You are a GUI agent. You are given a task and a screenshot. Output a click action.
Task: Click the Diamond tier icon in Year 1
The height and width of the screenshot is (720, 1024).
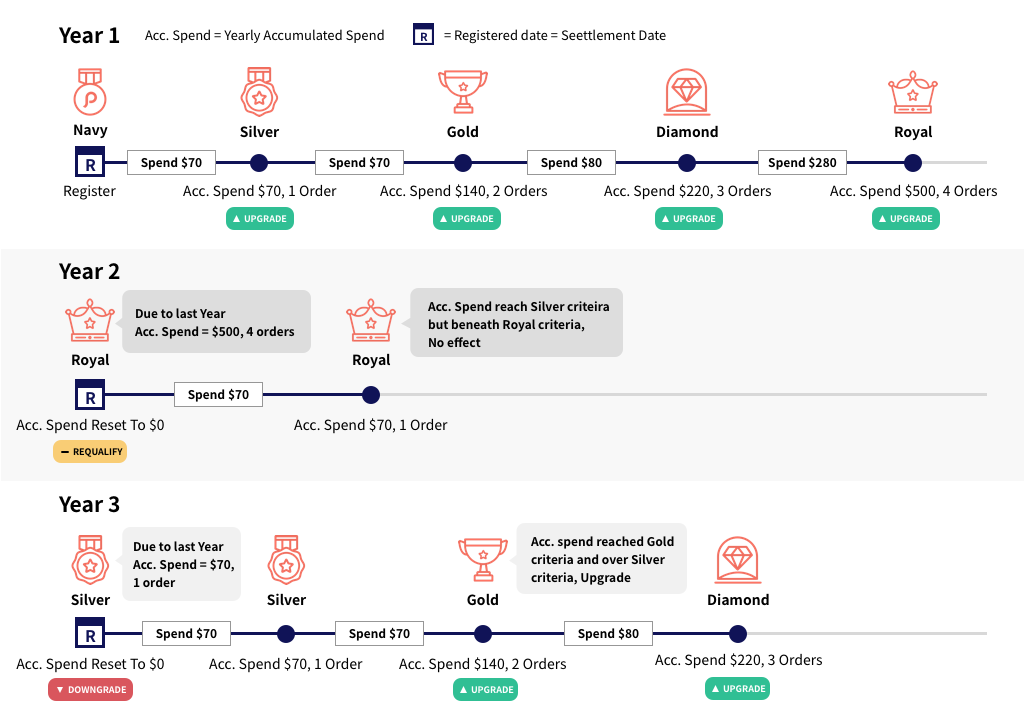click(687, 92)
